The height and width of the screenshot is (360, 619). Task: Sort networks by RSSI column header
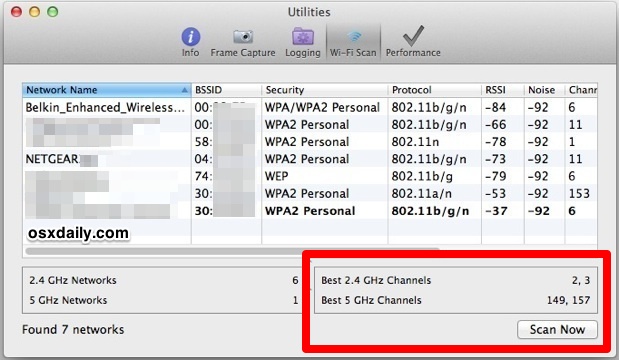click(x=503, y=90)
